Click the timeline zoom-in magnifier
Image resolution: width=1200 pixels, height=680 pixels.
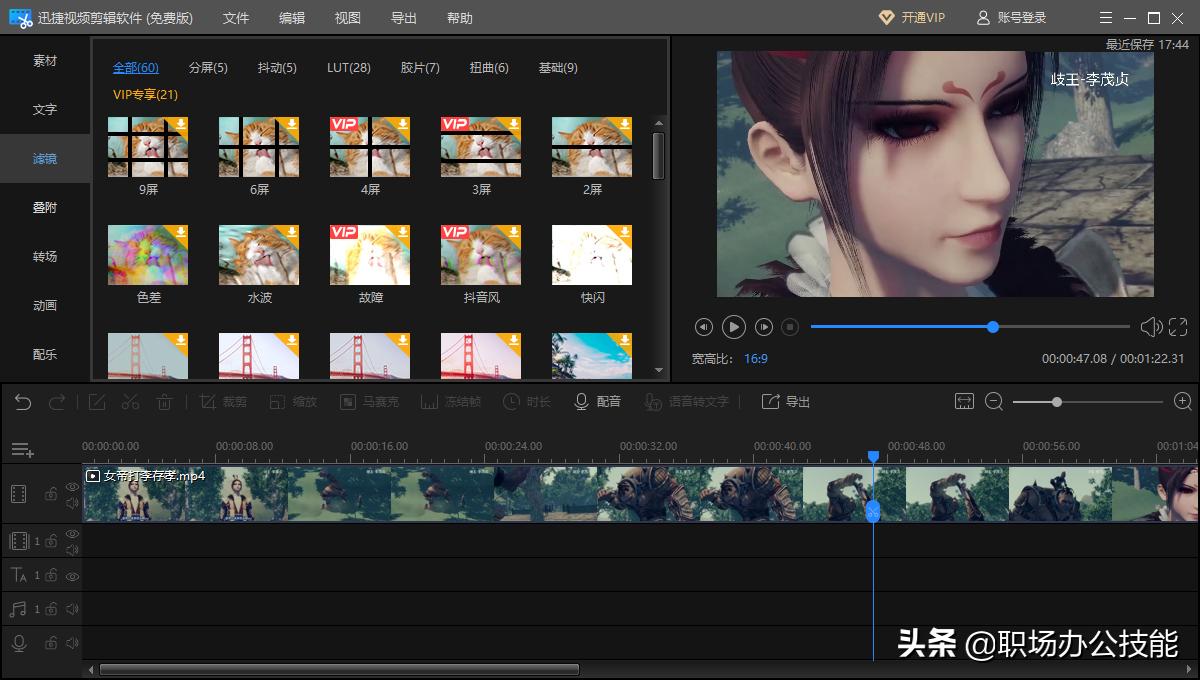pyautogui.click(x=1182, y=402)
